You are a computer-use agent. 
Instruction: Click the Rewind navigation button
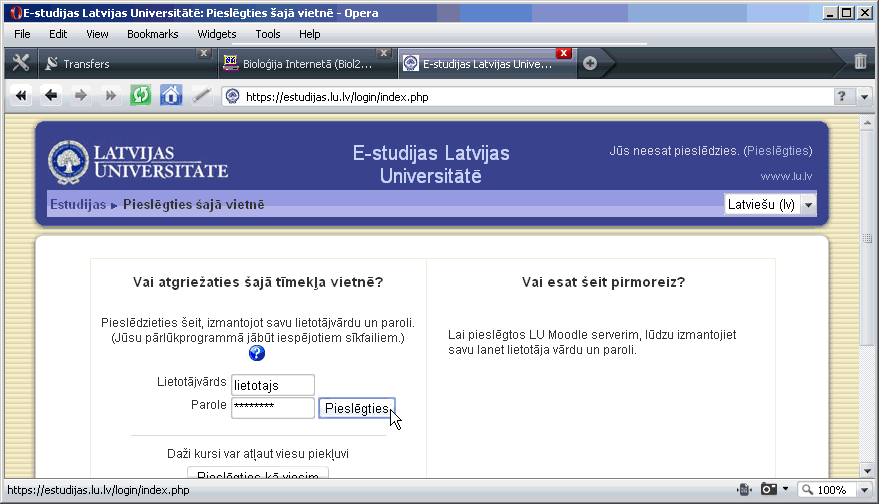(21, 96)
